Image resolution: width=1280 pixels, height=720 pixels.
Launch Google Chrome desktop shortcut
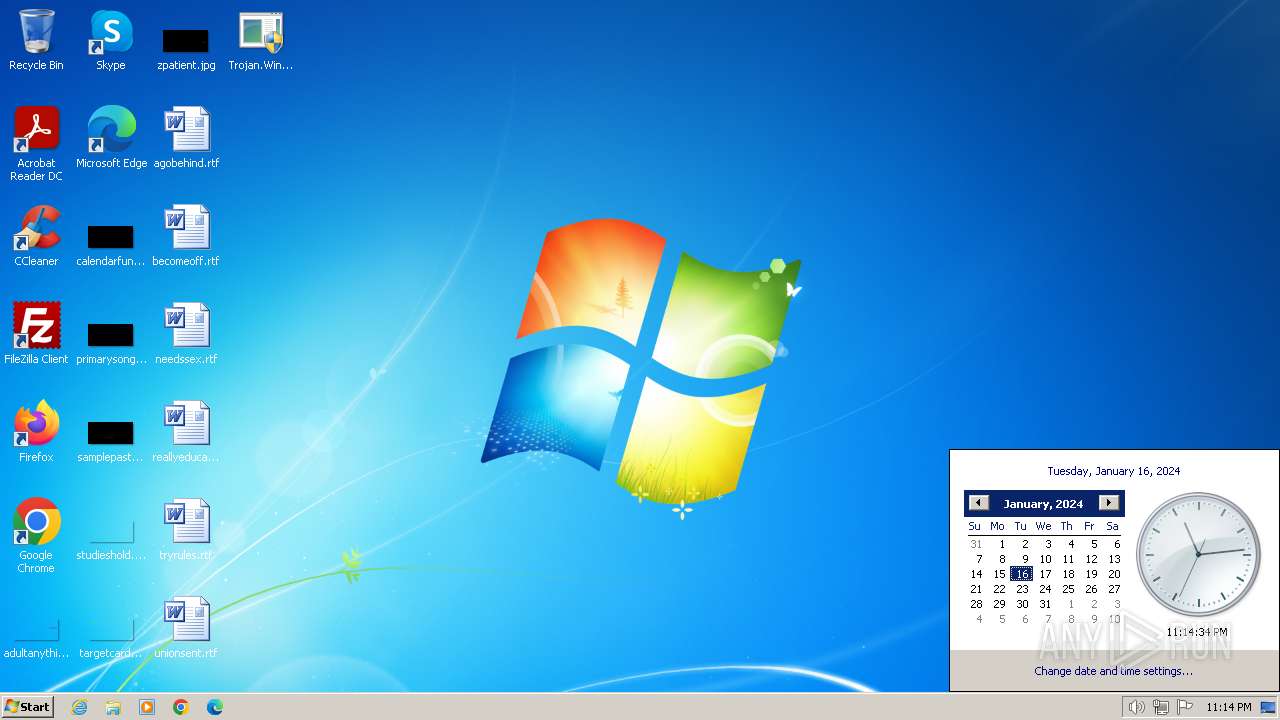click(36, 535)
